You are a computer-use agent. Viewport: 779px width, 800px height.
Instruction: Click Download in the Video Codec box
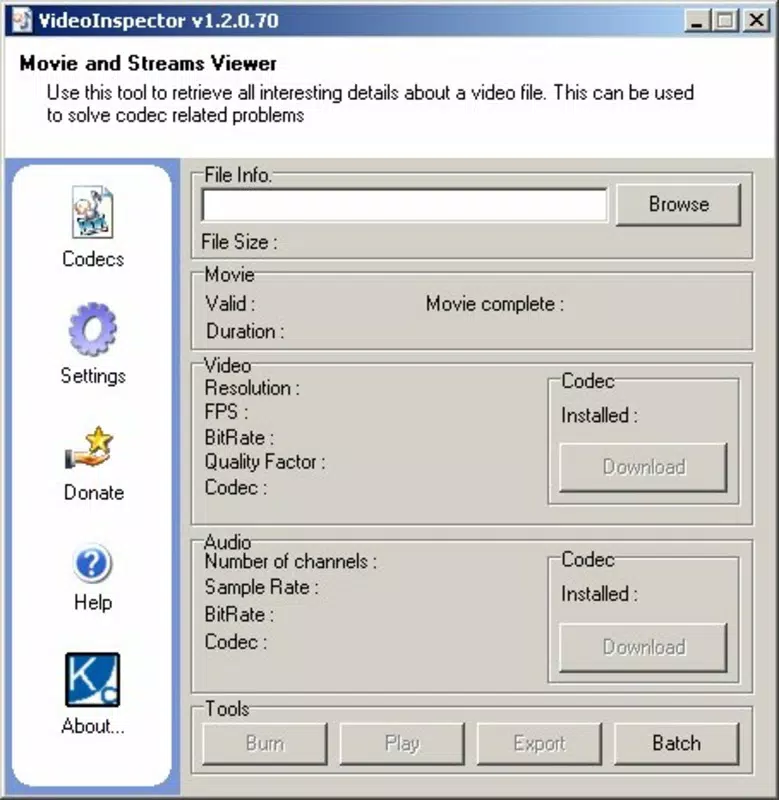click(x=643, y=467)
